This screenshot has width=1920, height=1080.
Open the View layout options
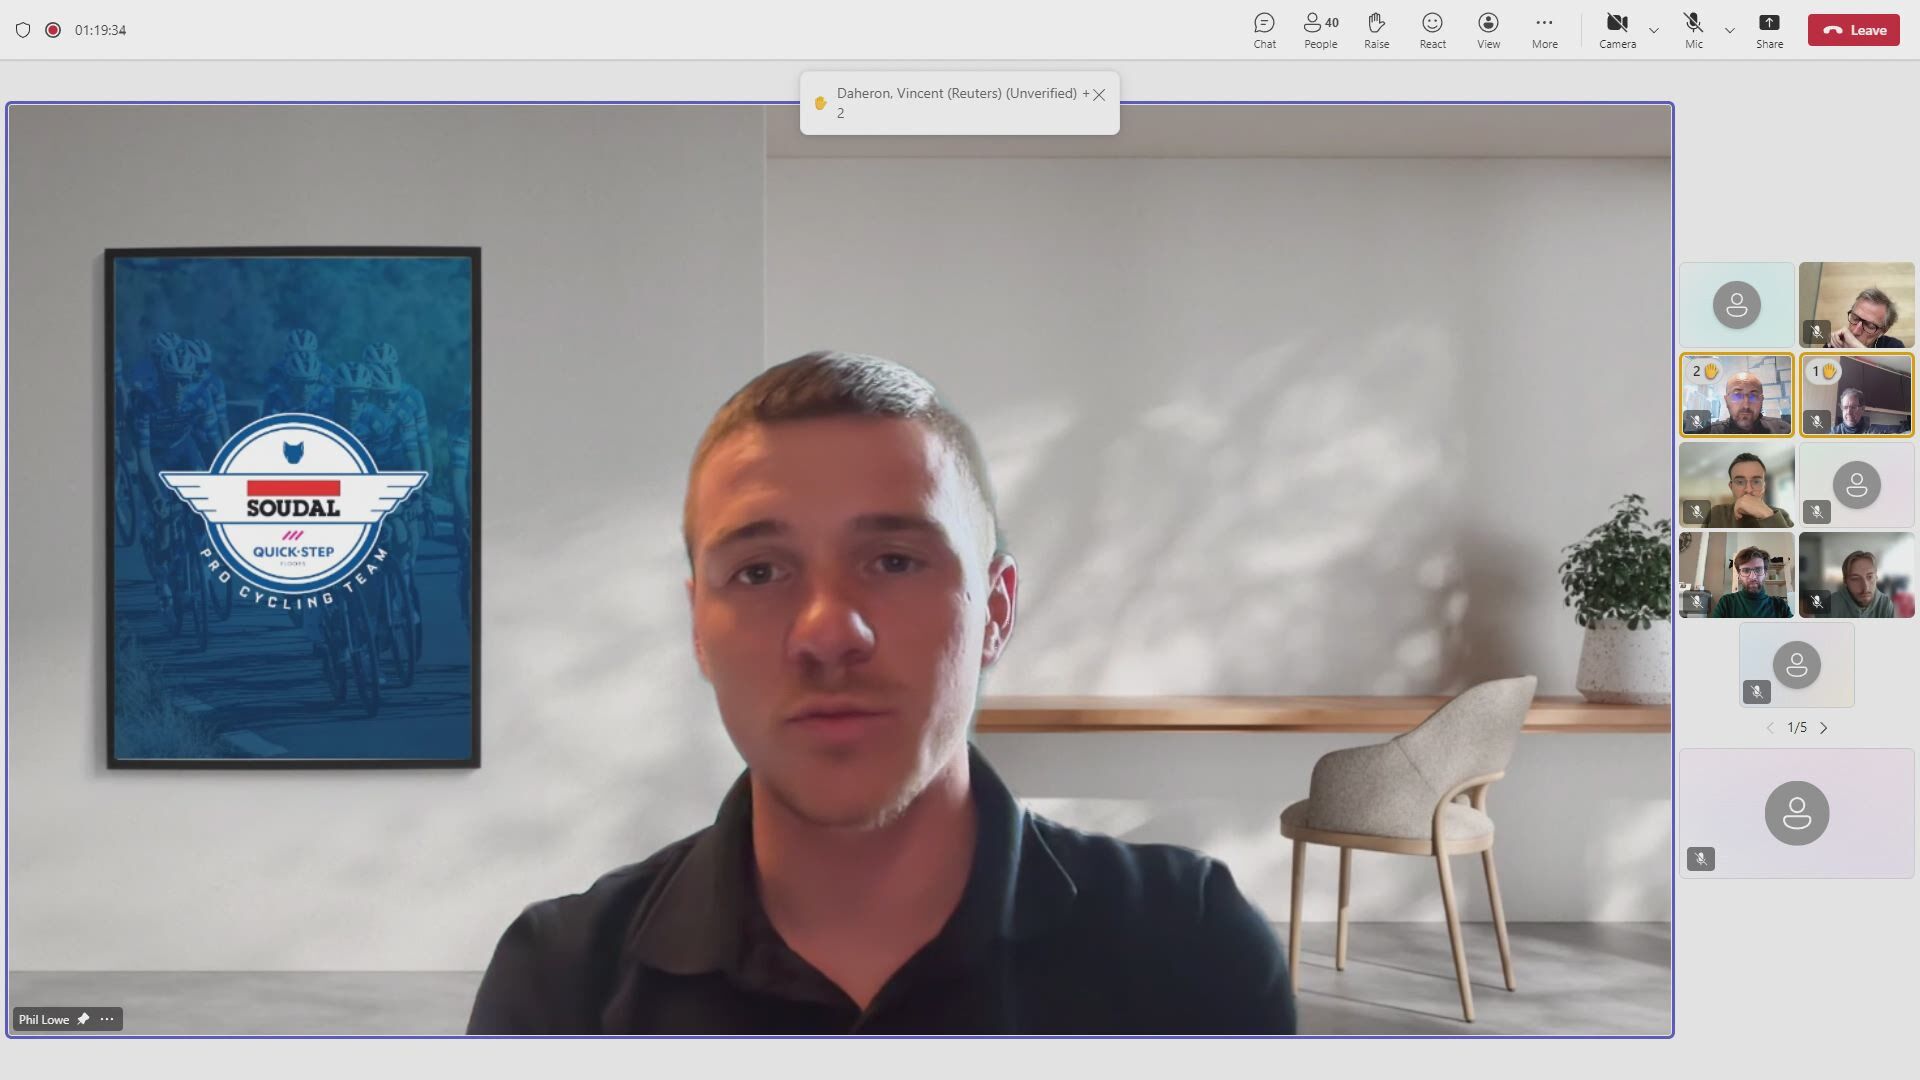coord(1488,30)
